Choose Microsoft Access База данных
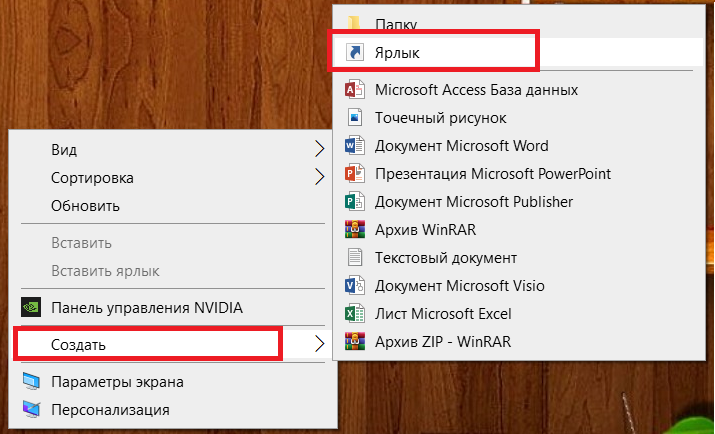This screenshot has width=715, height=434. click(519, 90)
